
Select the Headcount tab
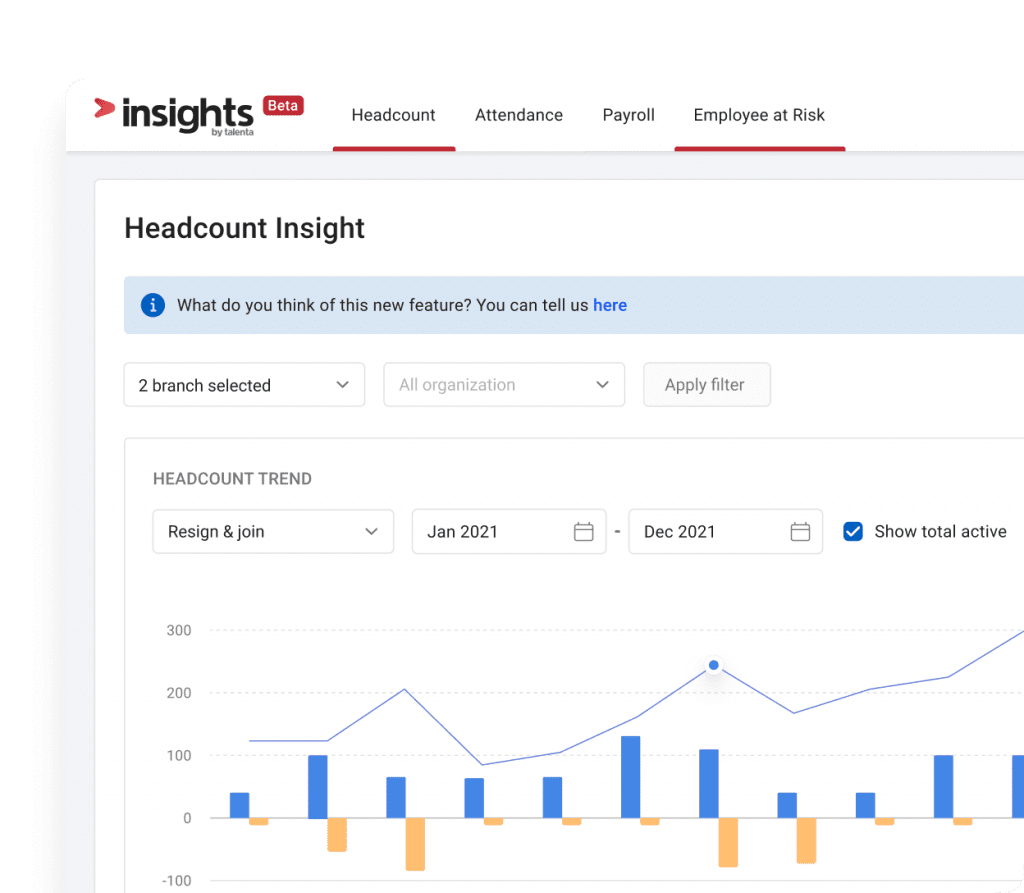[x=393, y=115]
